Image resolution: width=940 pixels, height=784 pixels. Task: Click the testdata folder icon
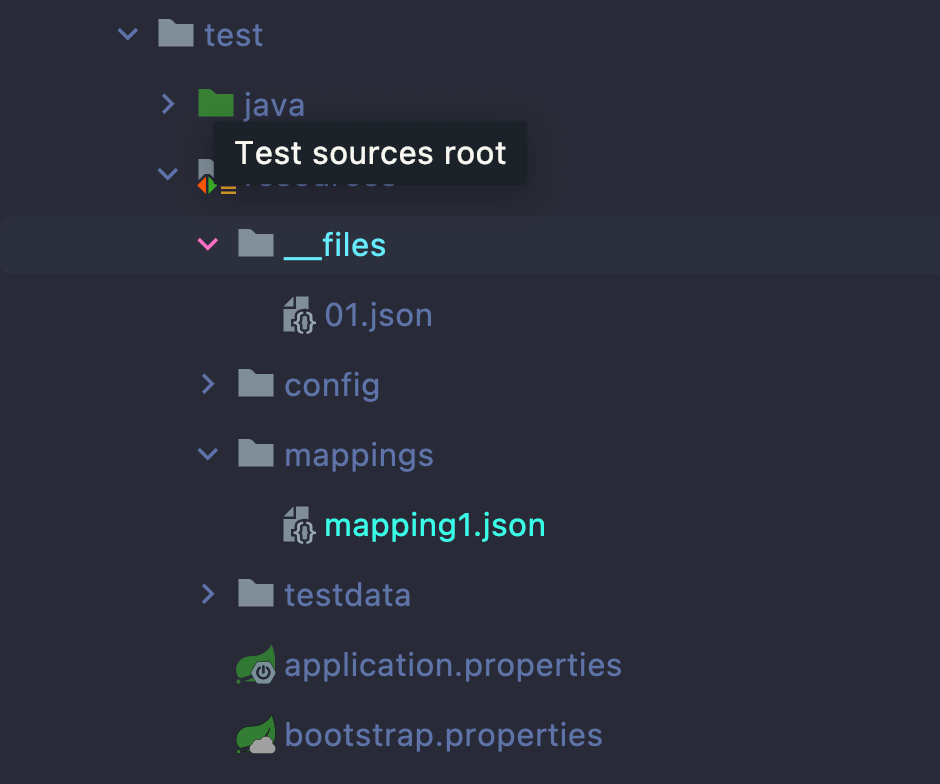click(256, 595)
